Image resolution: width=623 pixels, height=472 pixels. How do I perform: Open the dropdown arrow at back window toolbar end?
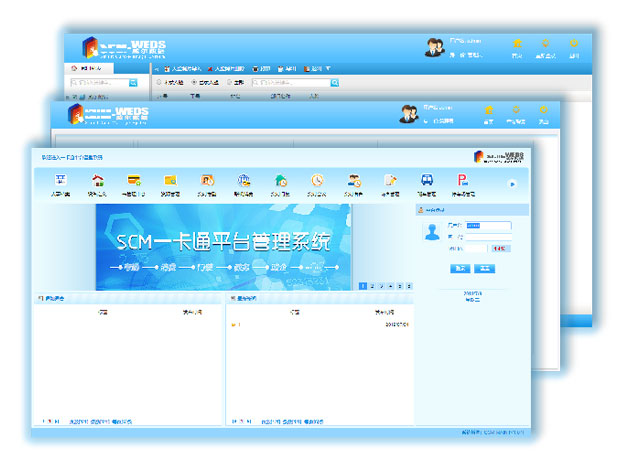click(x=329, y=69)
